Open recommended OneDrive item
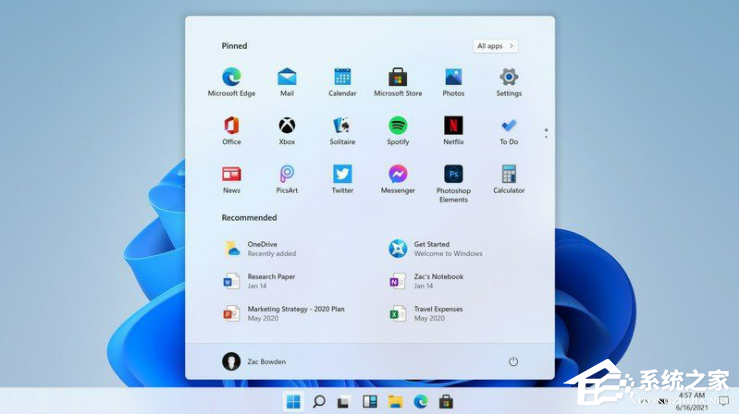 click(260, 248)
